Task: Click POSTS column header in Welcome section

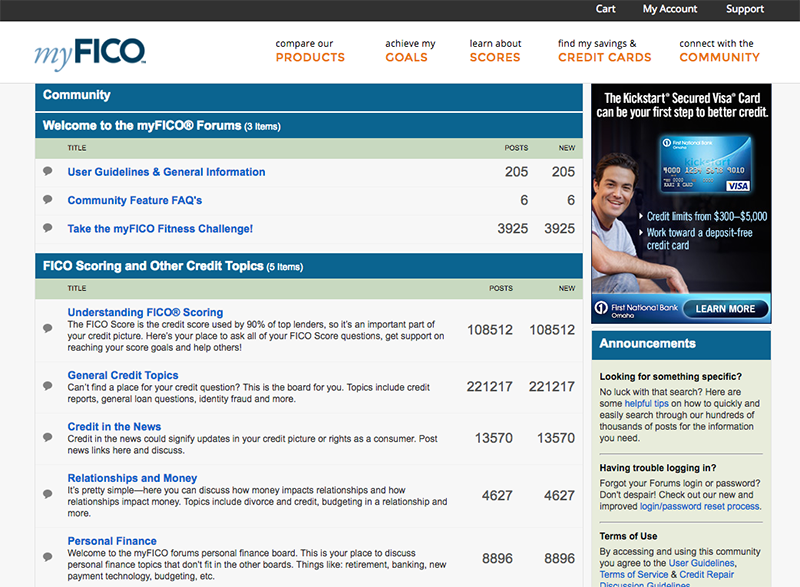Action: (516, 148)
